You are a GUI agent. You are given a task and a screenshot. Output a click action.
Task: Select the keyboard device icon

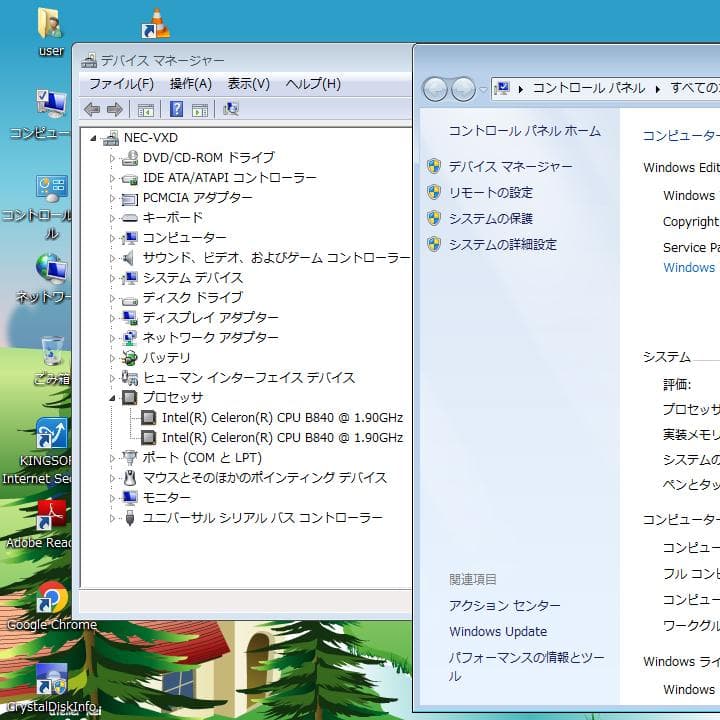[x=129, y=218]
